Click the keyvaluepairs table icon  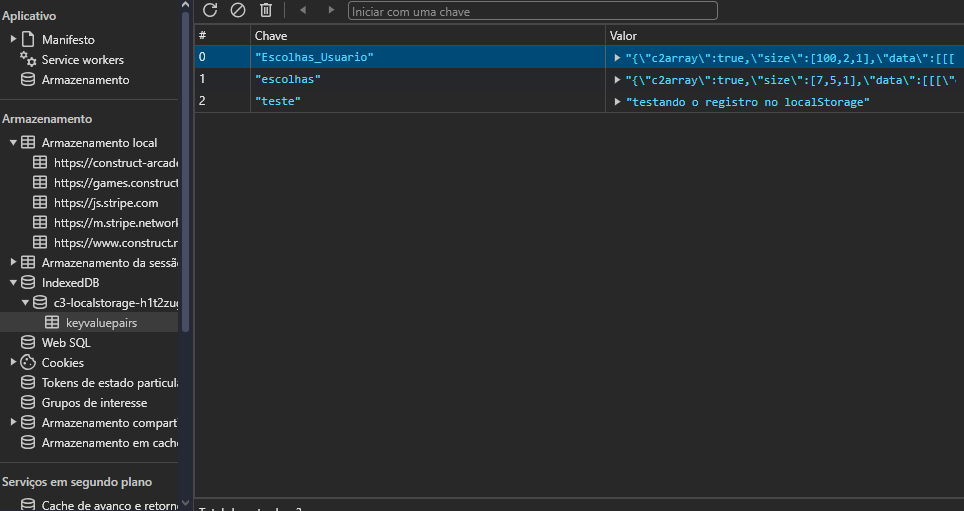click(52, 322)
